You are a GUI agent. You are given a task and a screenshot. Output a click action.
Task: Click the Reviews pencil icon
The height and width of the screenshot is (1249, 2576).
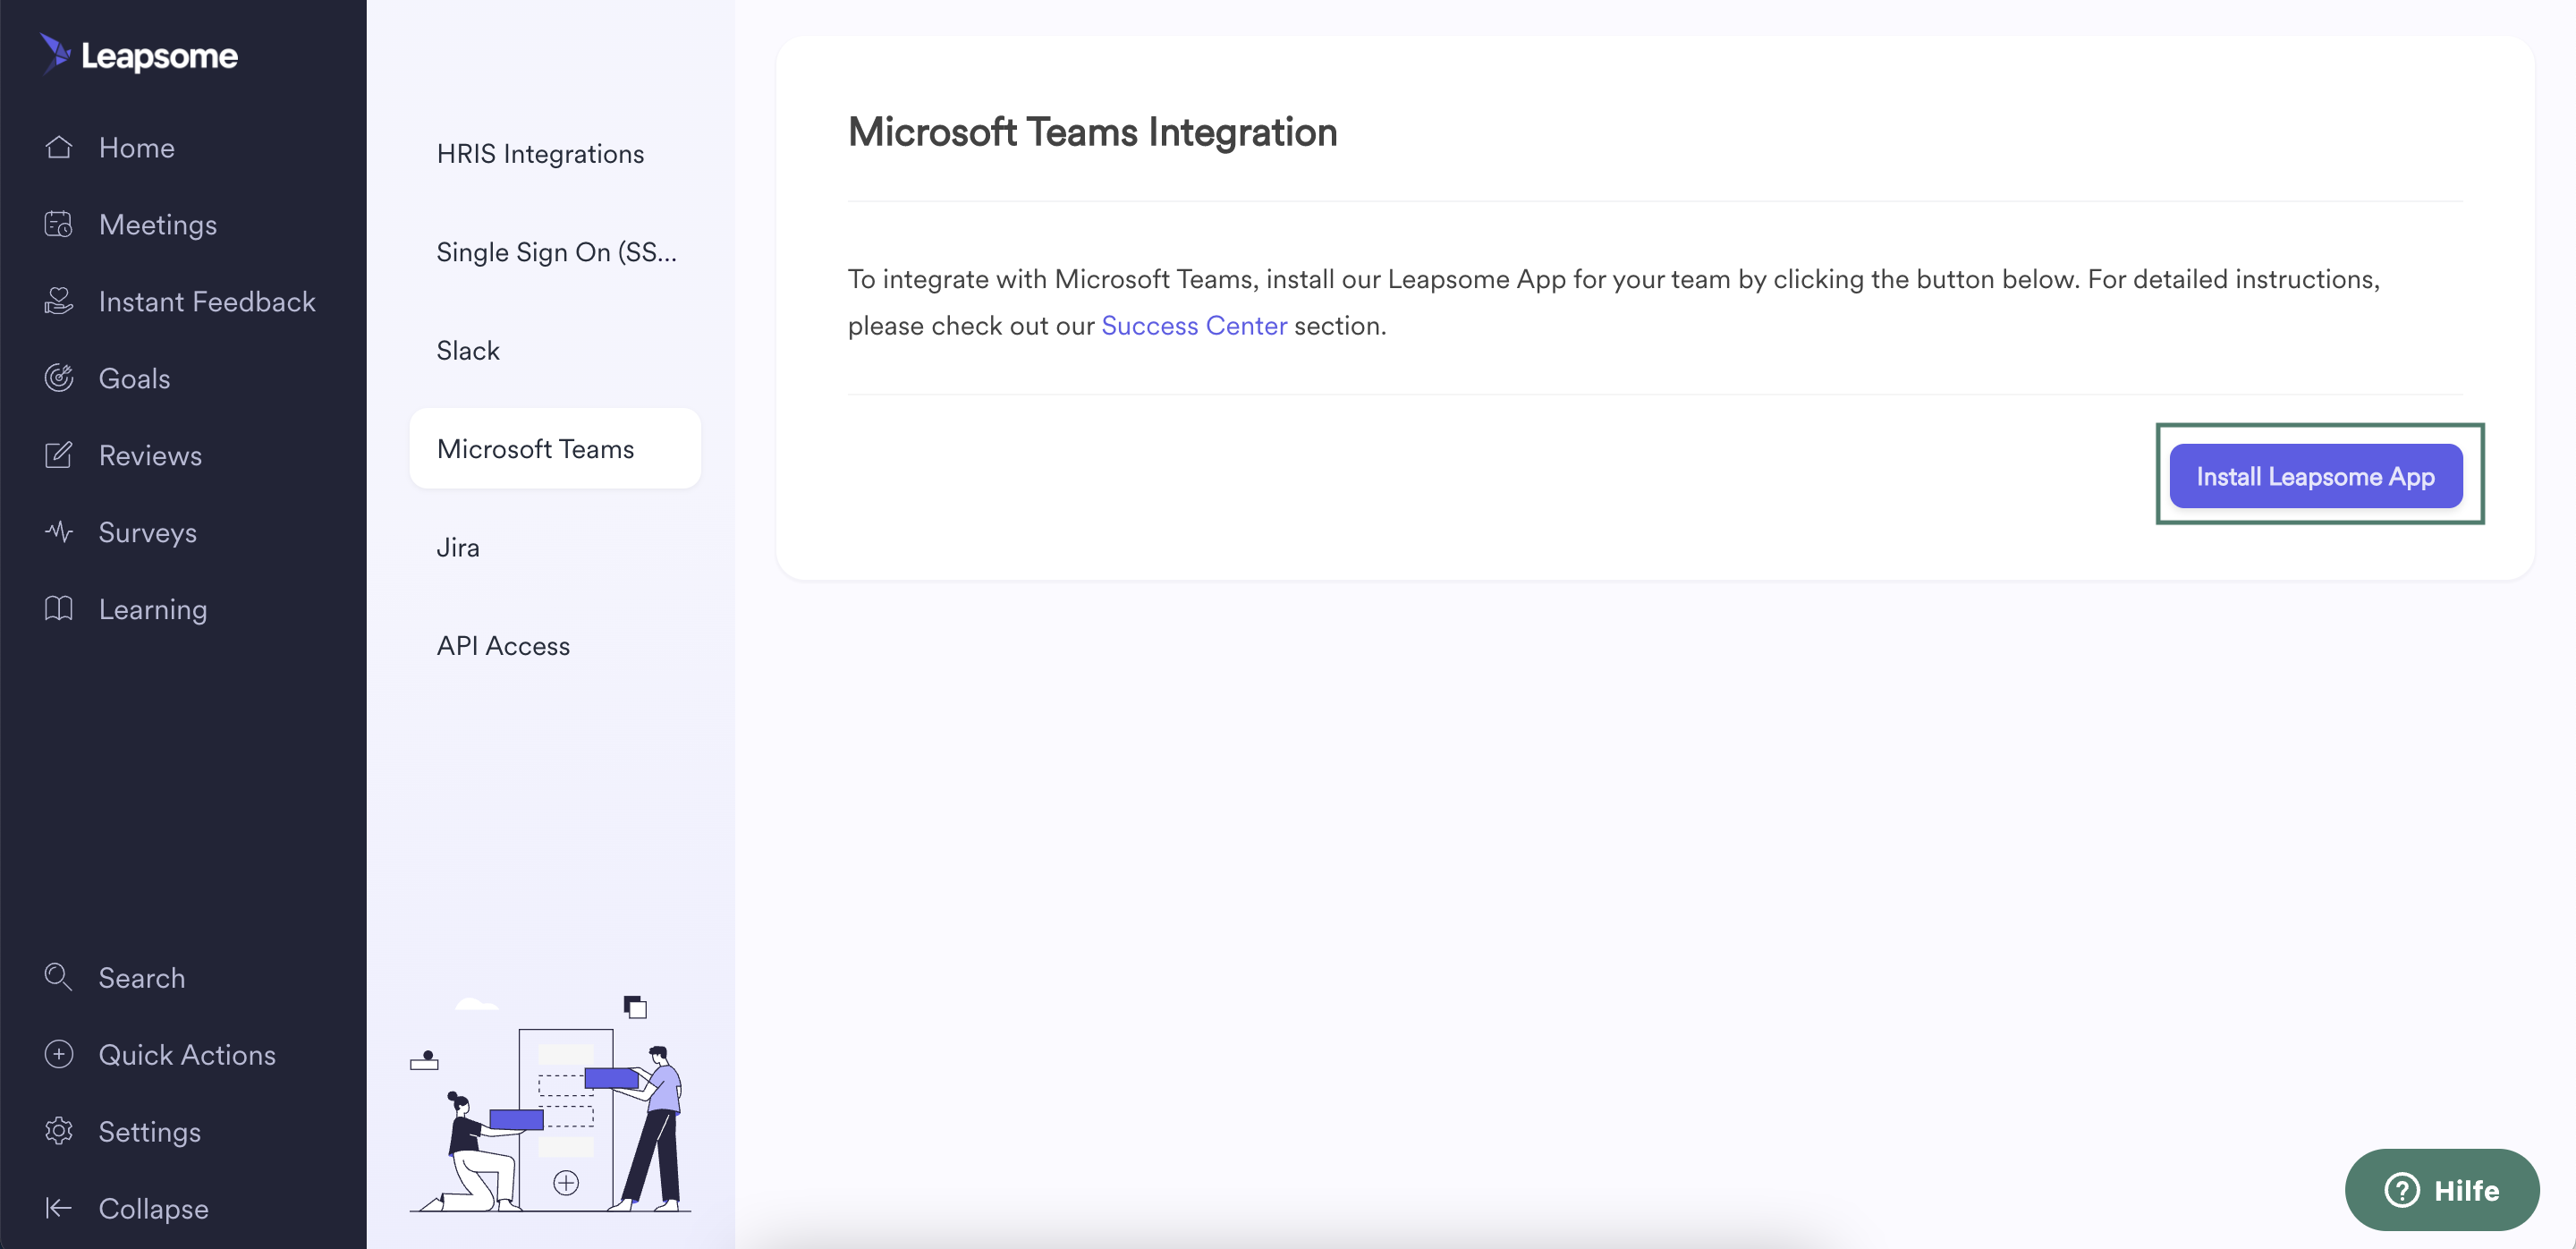click(x=59, y=455)
